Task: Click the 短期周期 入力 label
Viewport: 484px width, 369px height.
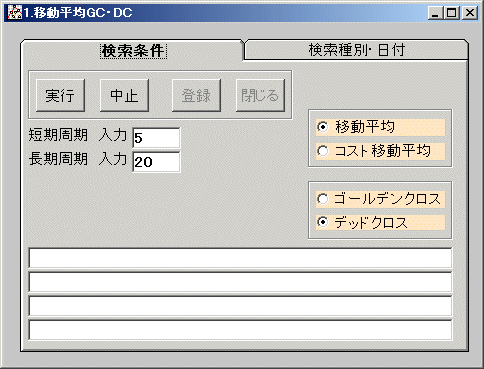Action: [x=78, y=135]
